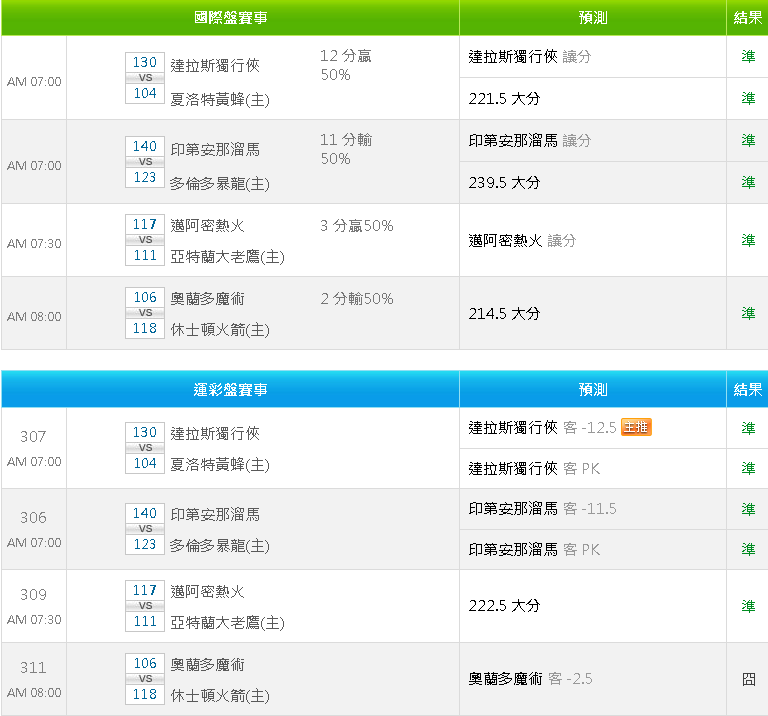The height and width of the screenshot is (716, 768).
Task: Click the 達拉斯獨行俠 客 PK prediction
Action: coord(534,469)
